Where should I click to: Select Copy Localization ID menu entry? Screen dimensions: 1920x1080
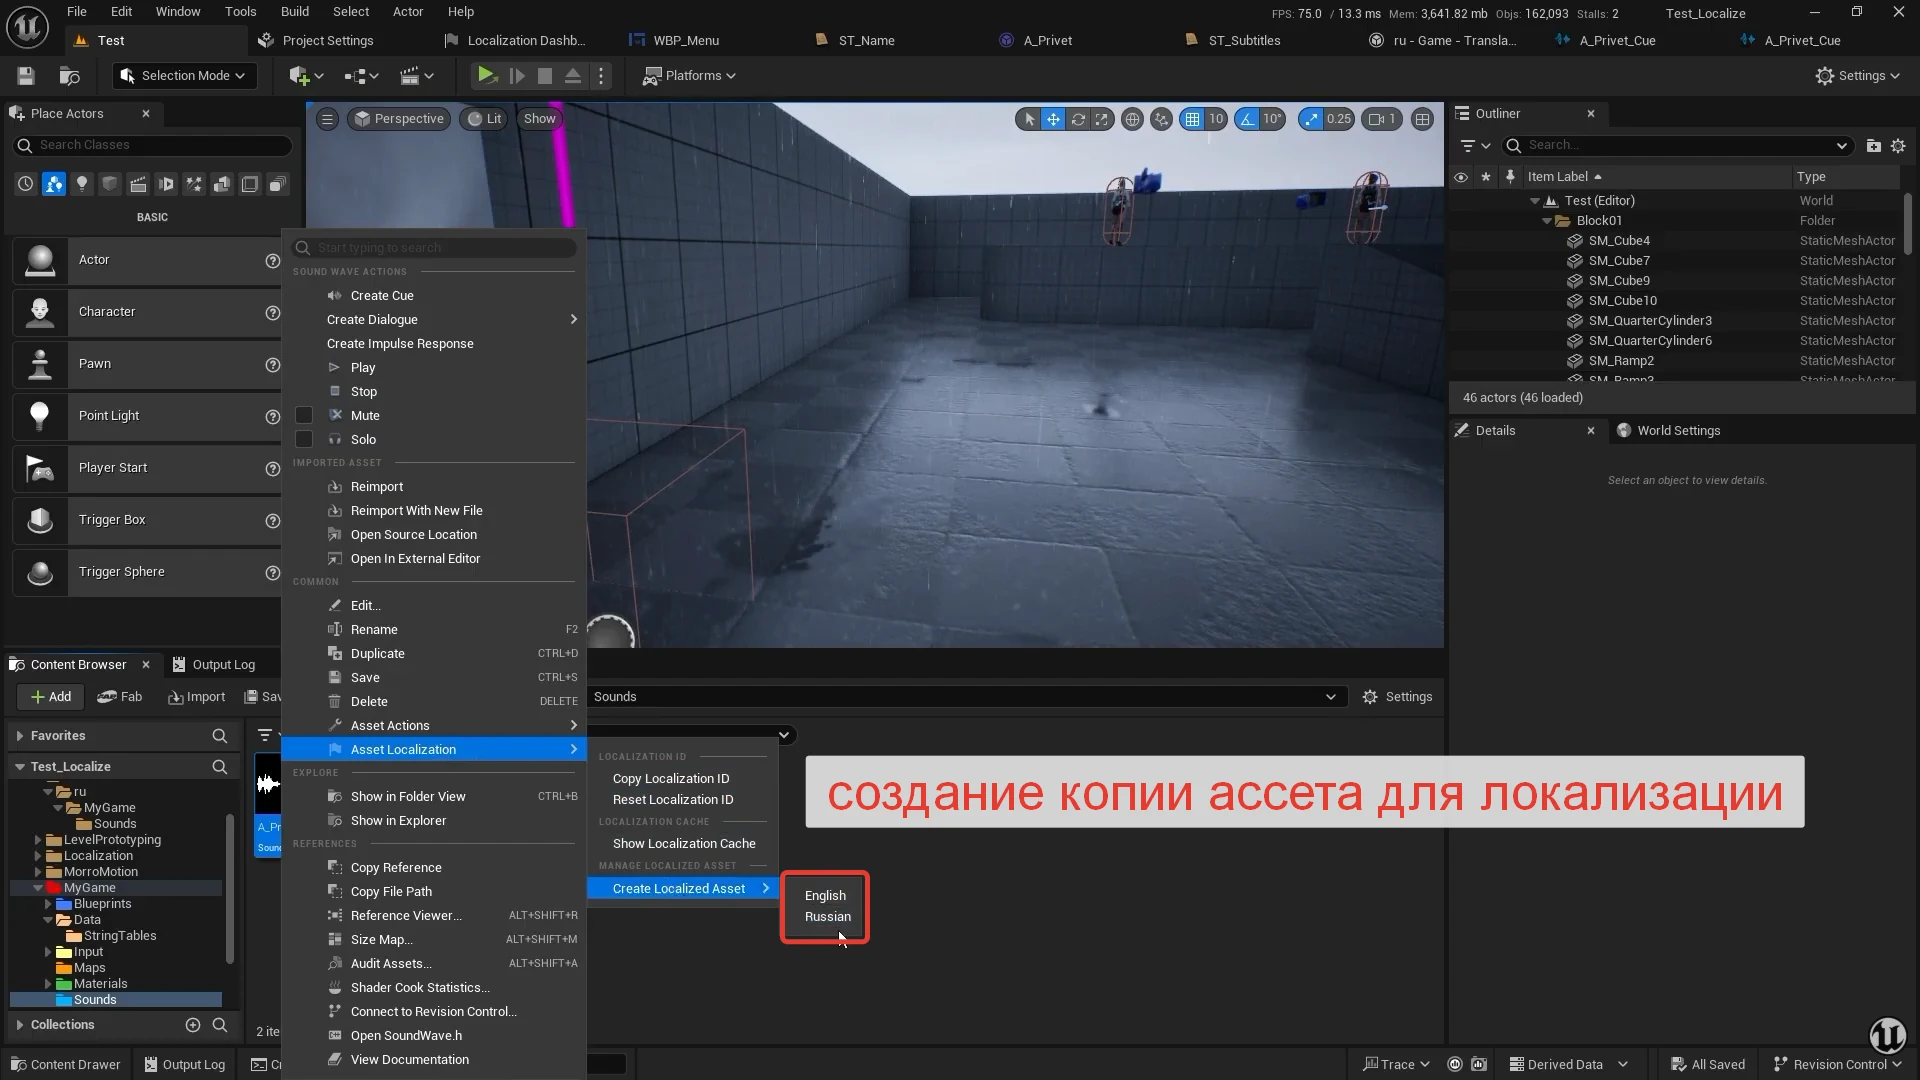click(x=671, y=779)
